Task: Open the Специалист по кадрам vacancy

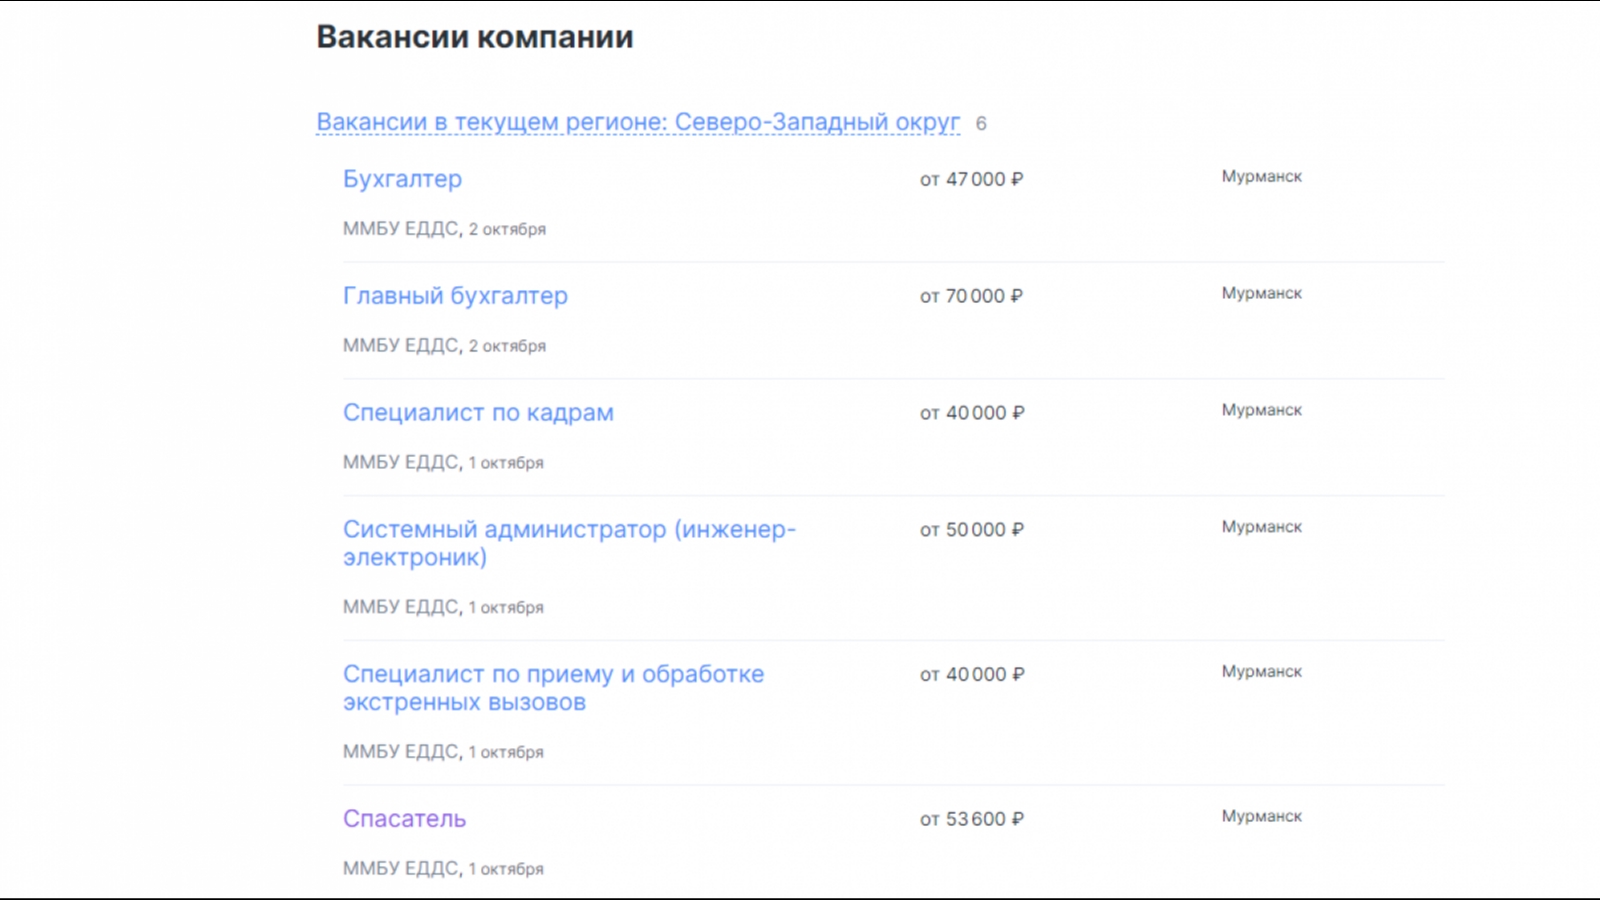Action: [x=478, y=413]
